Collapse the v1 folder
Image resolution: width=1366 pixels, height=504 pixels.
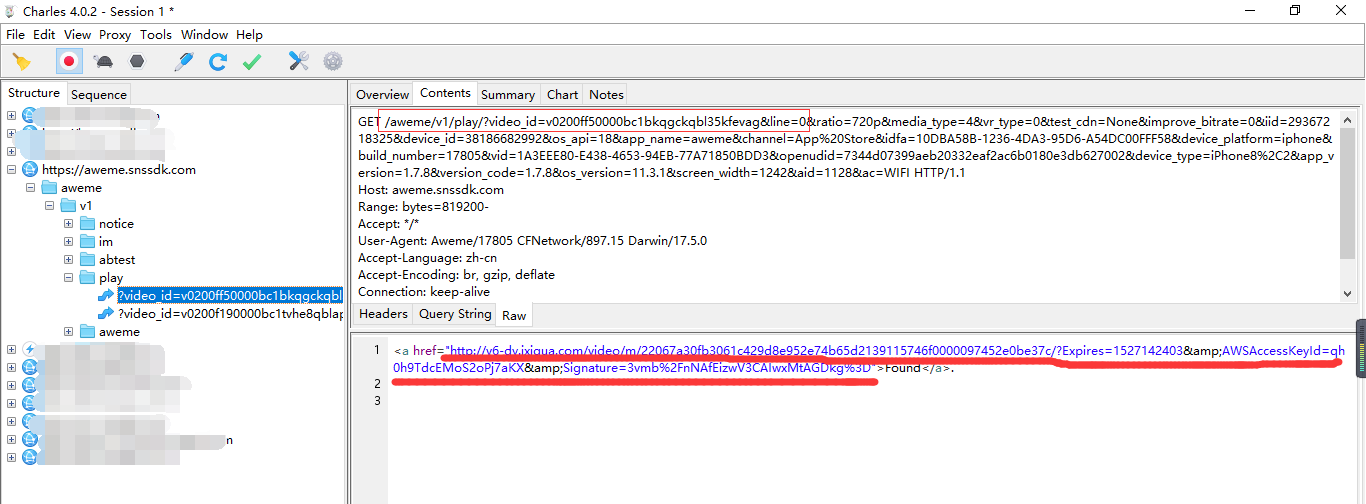tap(49, 206)
